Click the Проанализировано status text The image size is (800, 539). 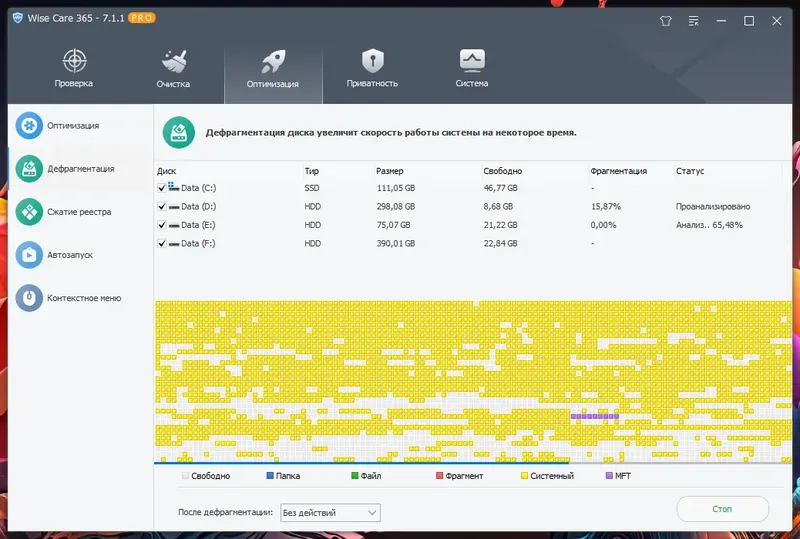[x=713, y=207]
